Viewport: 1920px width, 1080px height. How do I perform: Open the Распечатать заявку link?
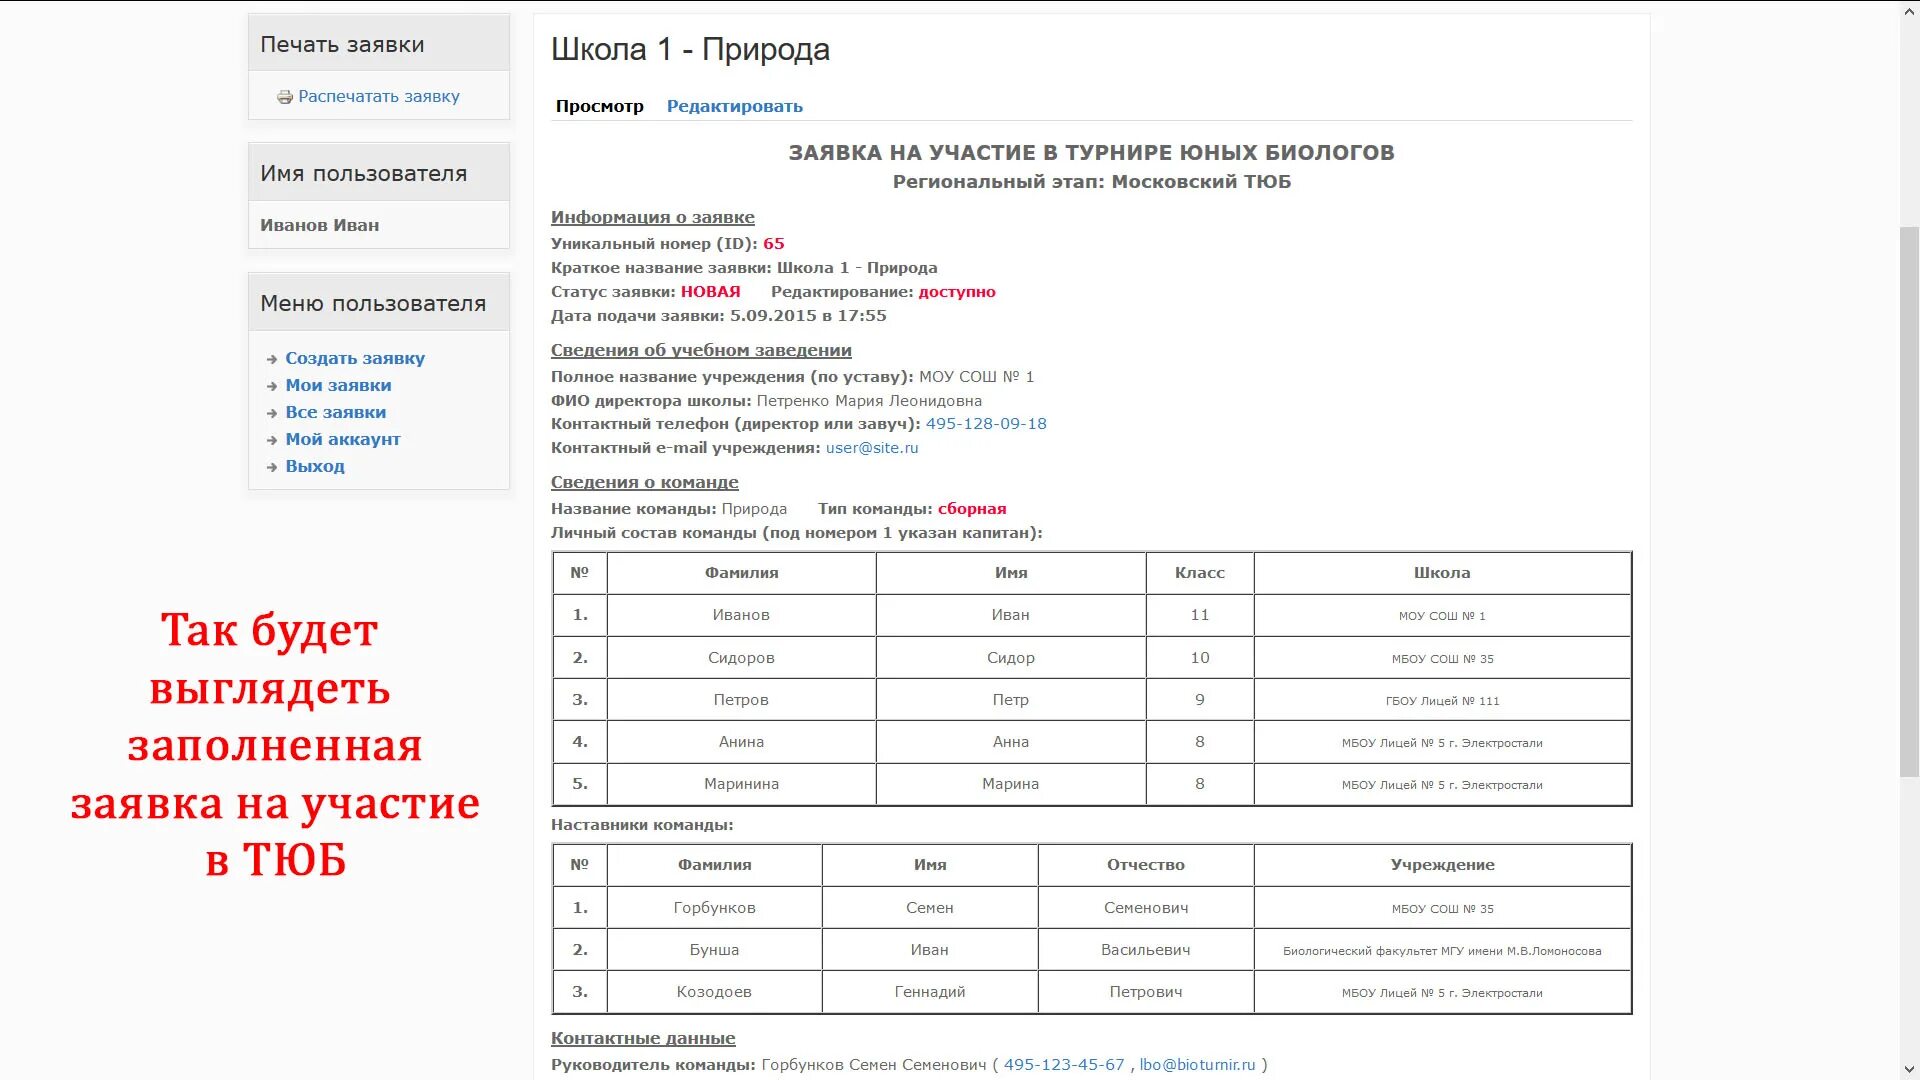tap(378, 97)
